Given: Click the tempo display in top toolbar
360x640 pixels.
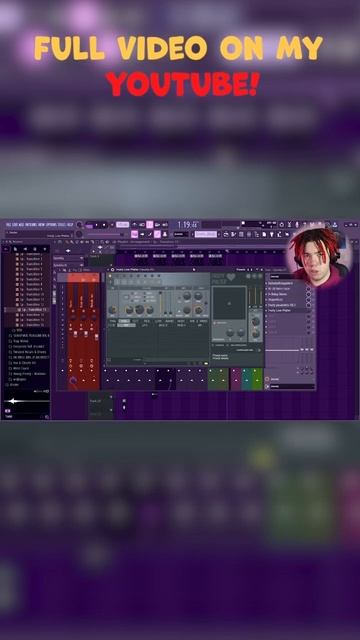Looking at the screenshot, I should [x=122, y=224].
